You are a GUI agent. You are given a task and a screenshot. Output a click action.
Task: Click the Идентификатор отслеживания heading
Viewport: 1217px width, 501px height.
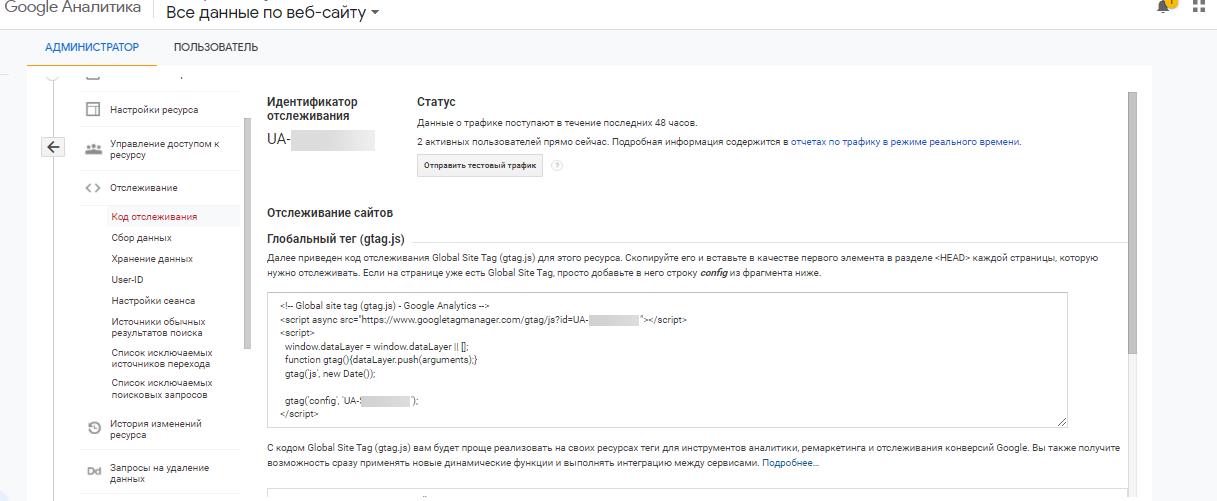(x=312, y=109)
